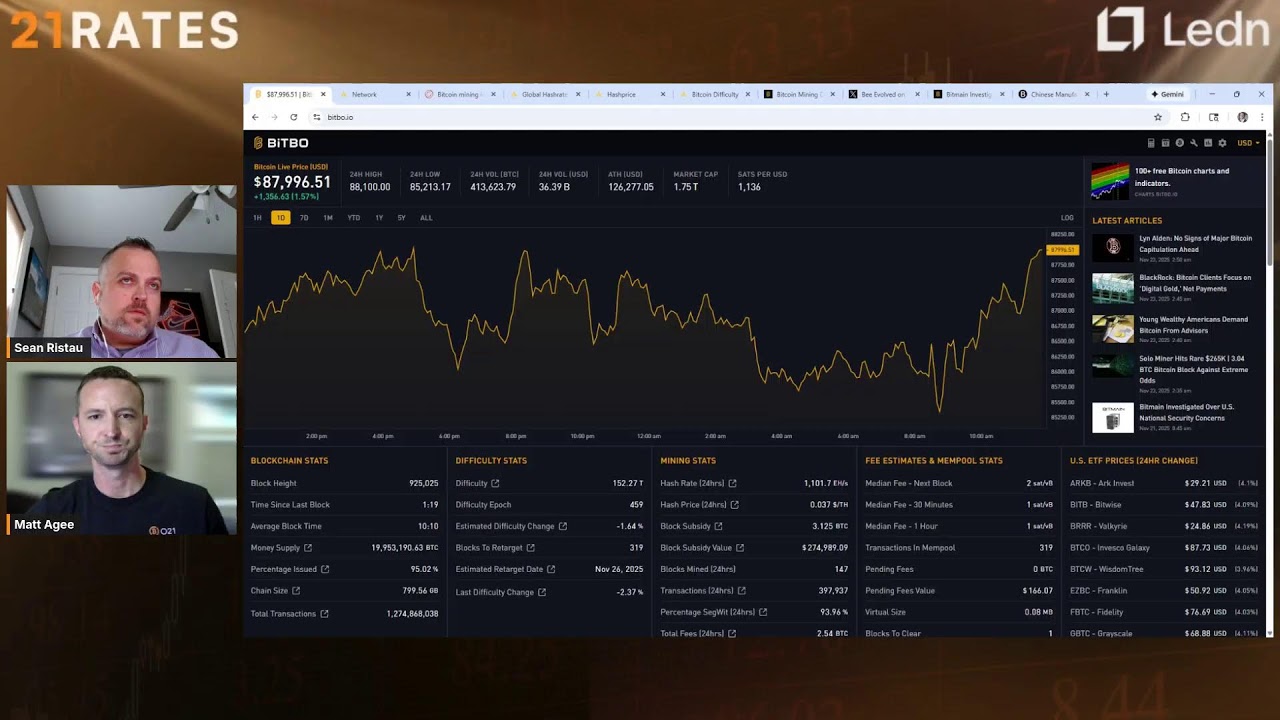This screenshot has width=1280, height=720.
Task: Open Bitmain Investigated article link
Action: point(1187,412)
